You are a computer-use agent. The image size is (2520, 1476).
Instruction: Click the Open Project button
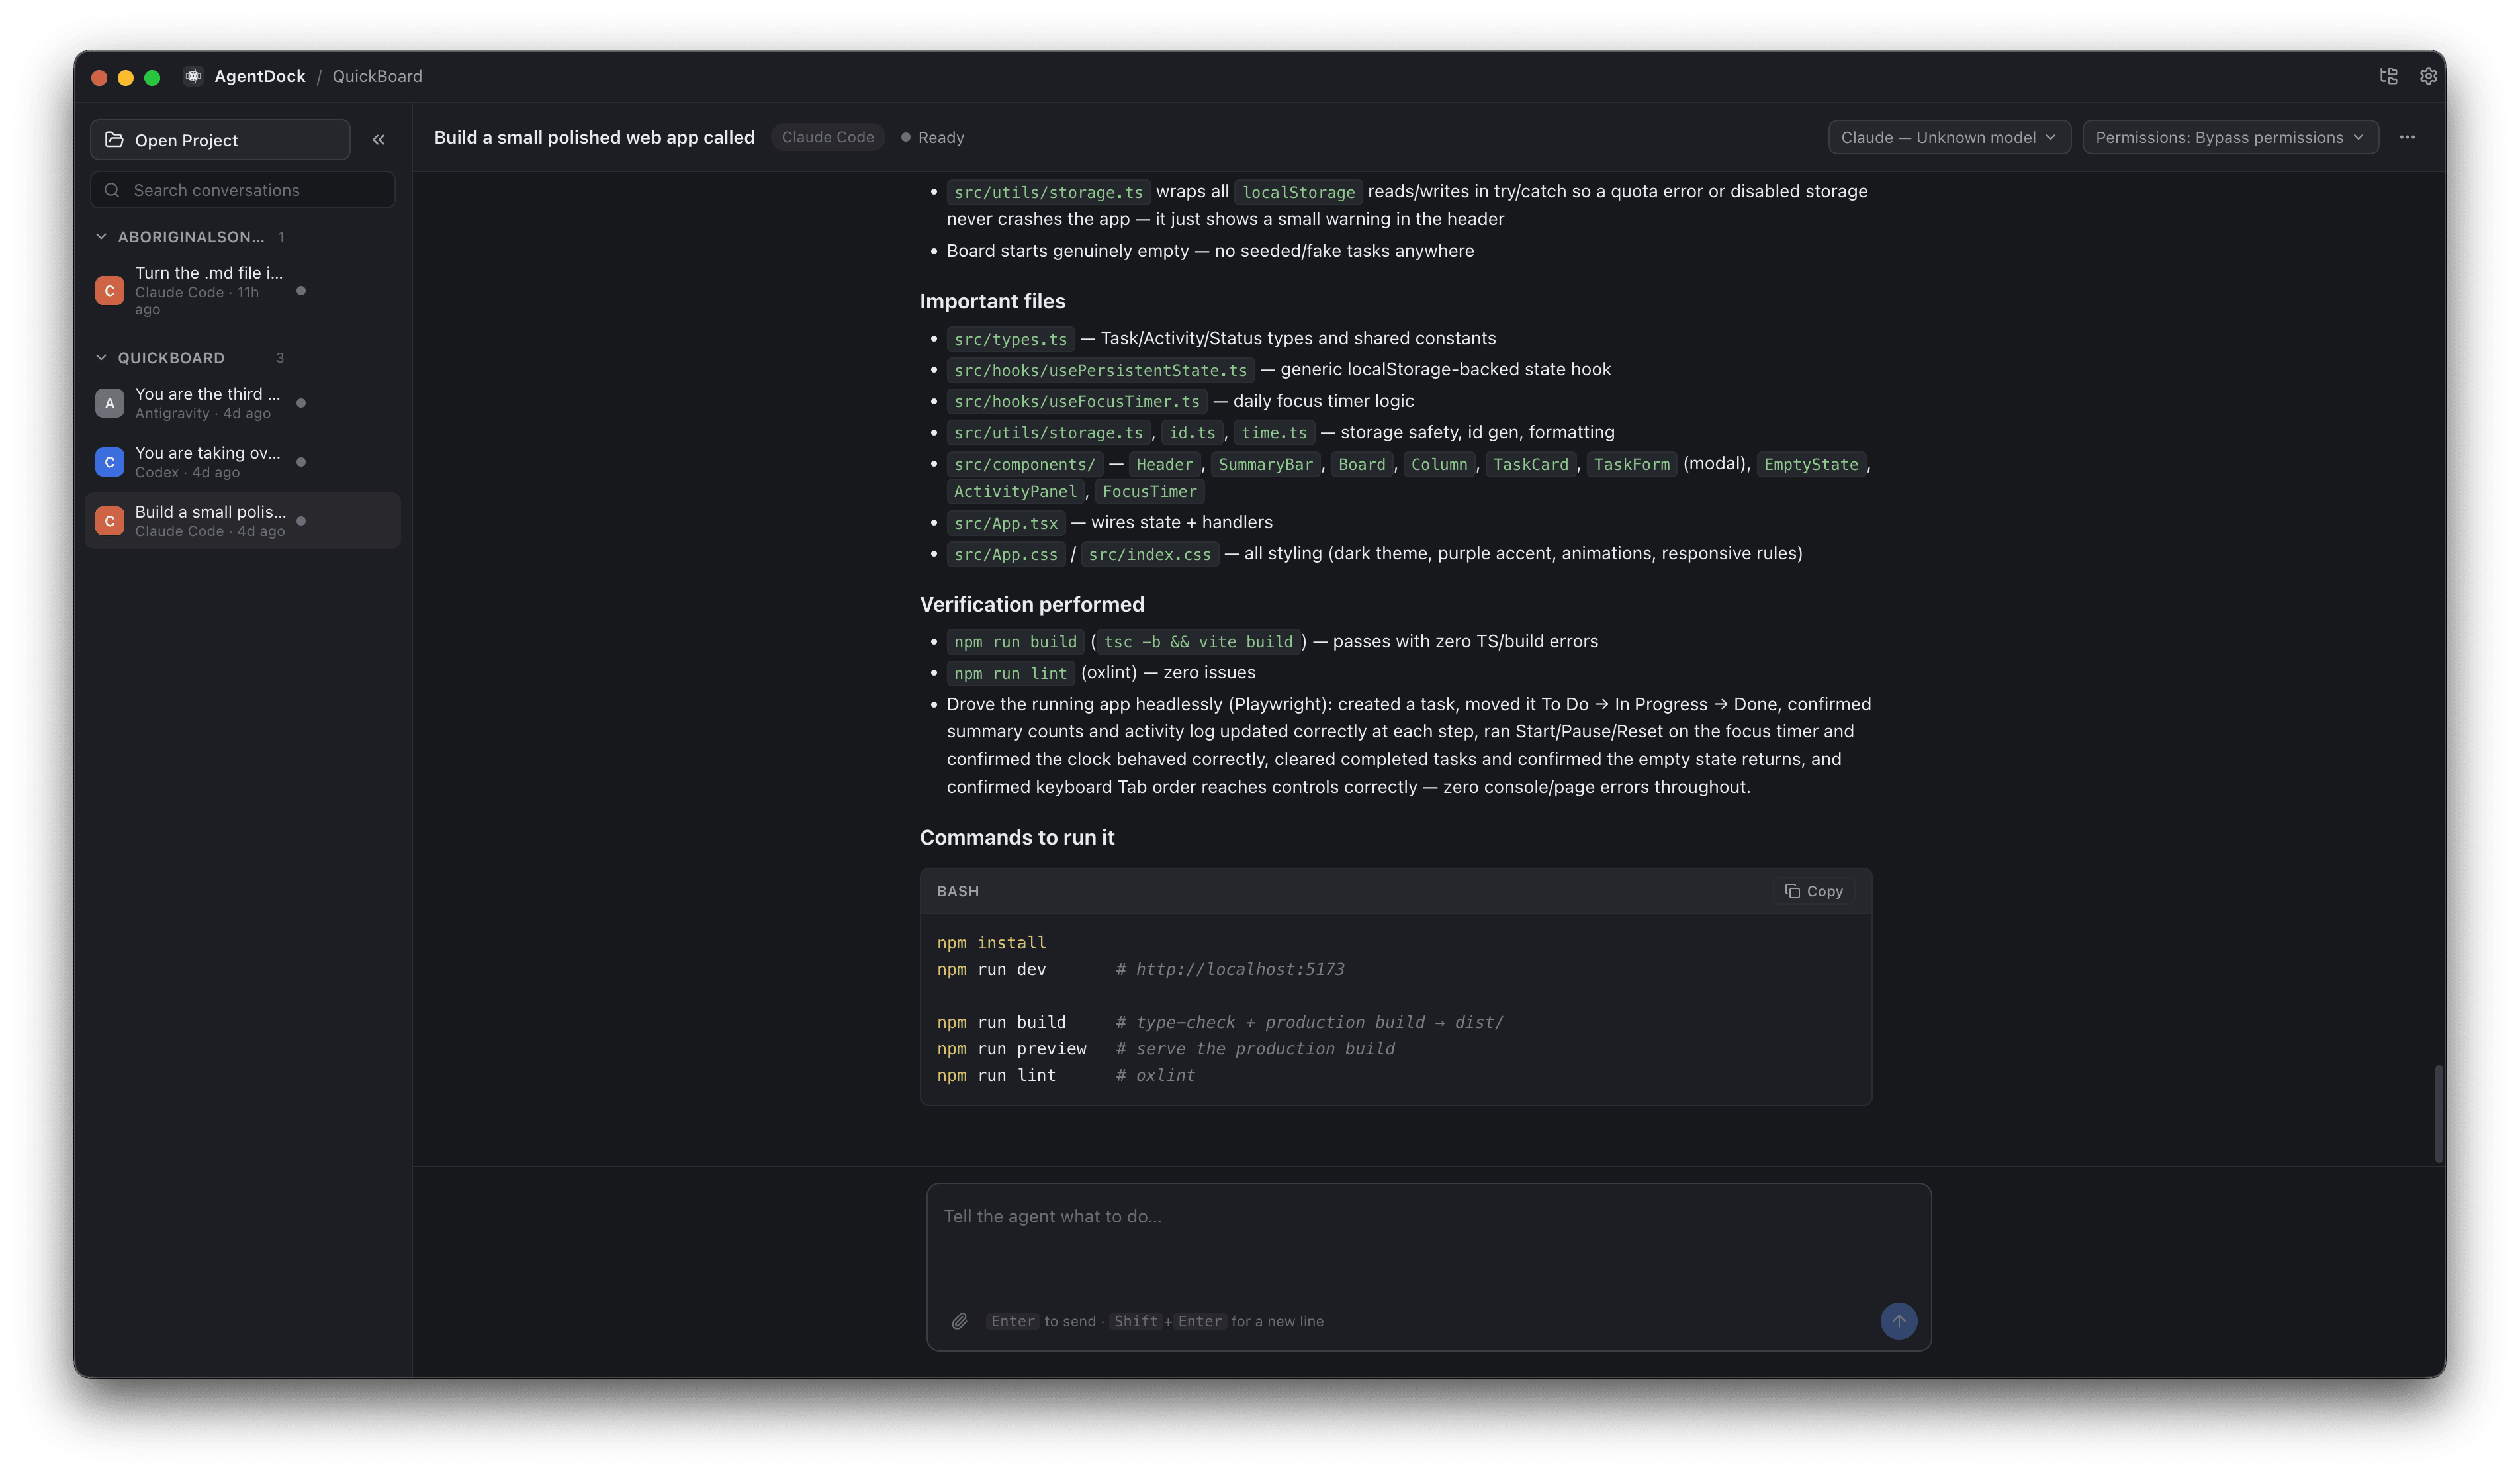coord(220,140)
